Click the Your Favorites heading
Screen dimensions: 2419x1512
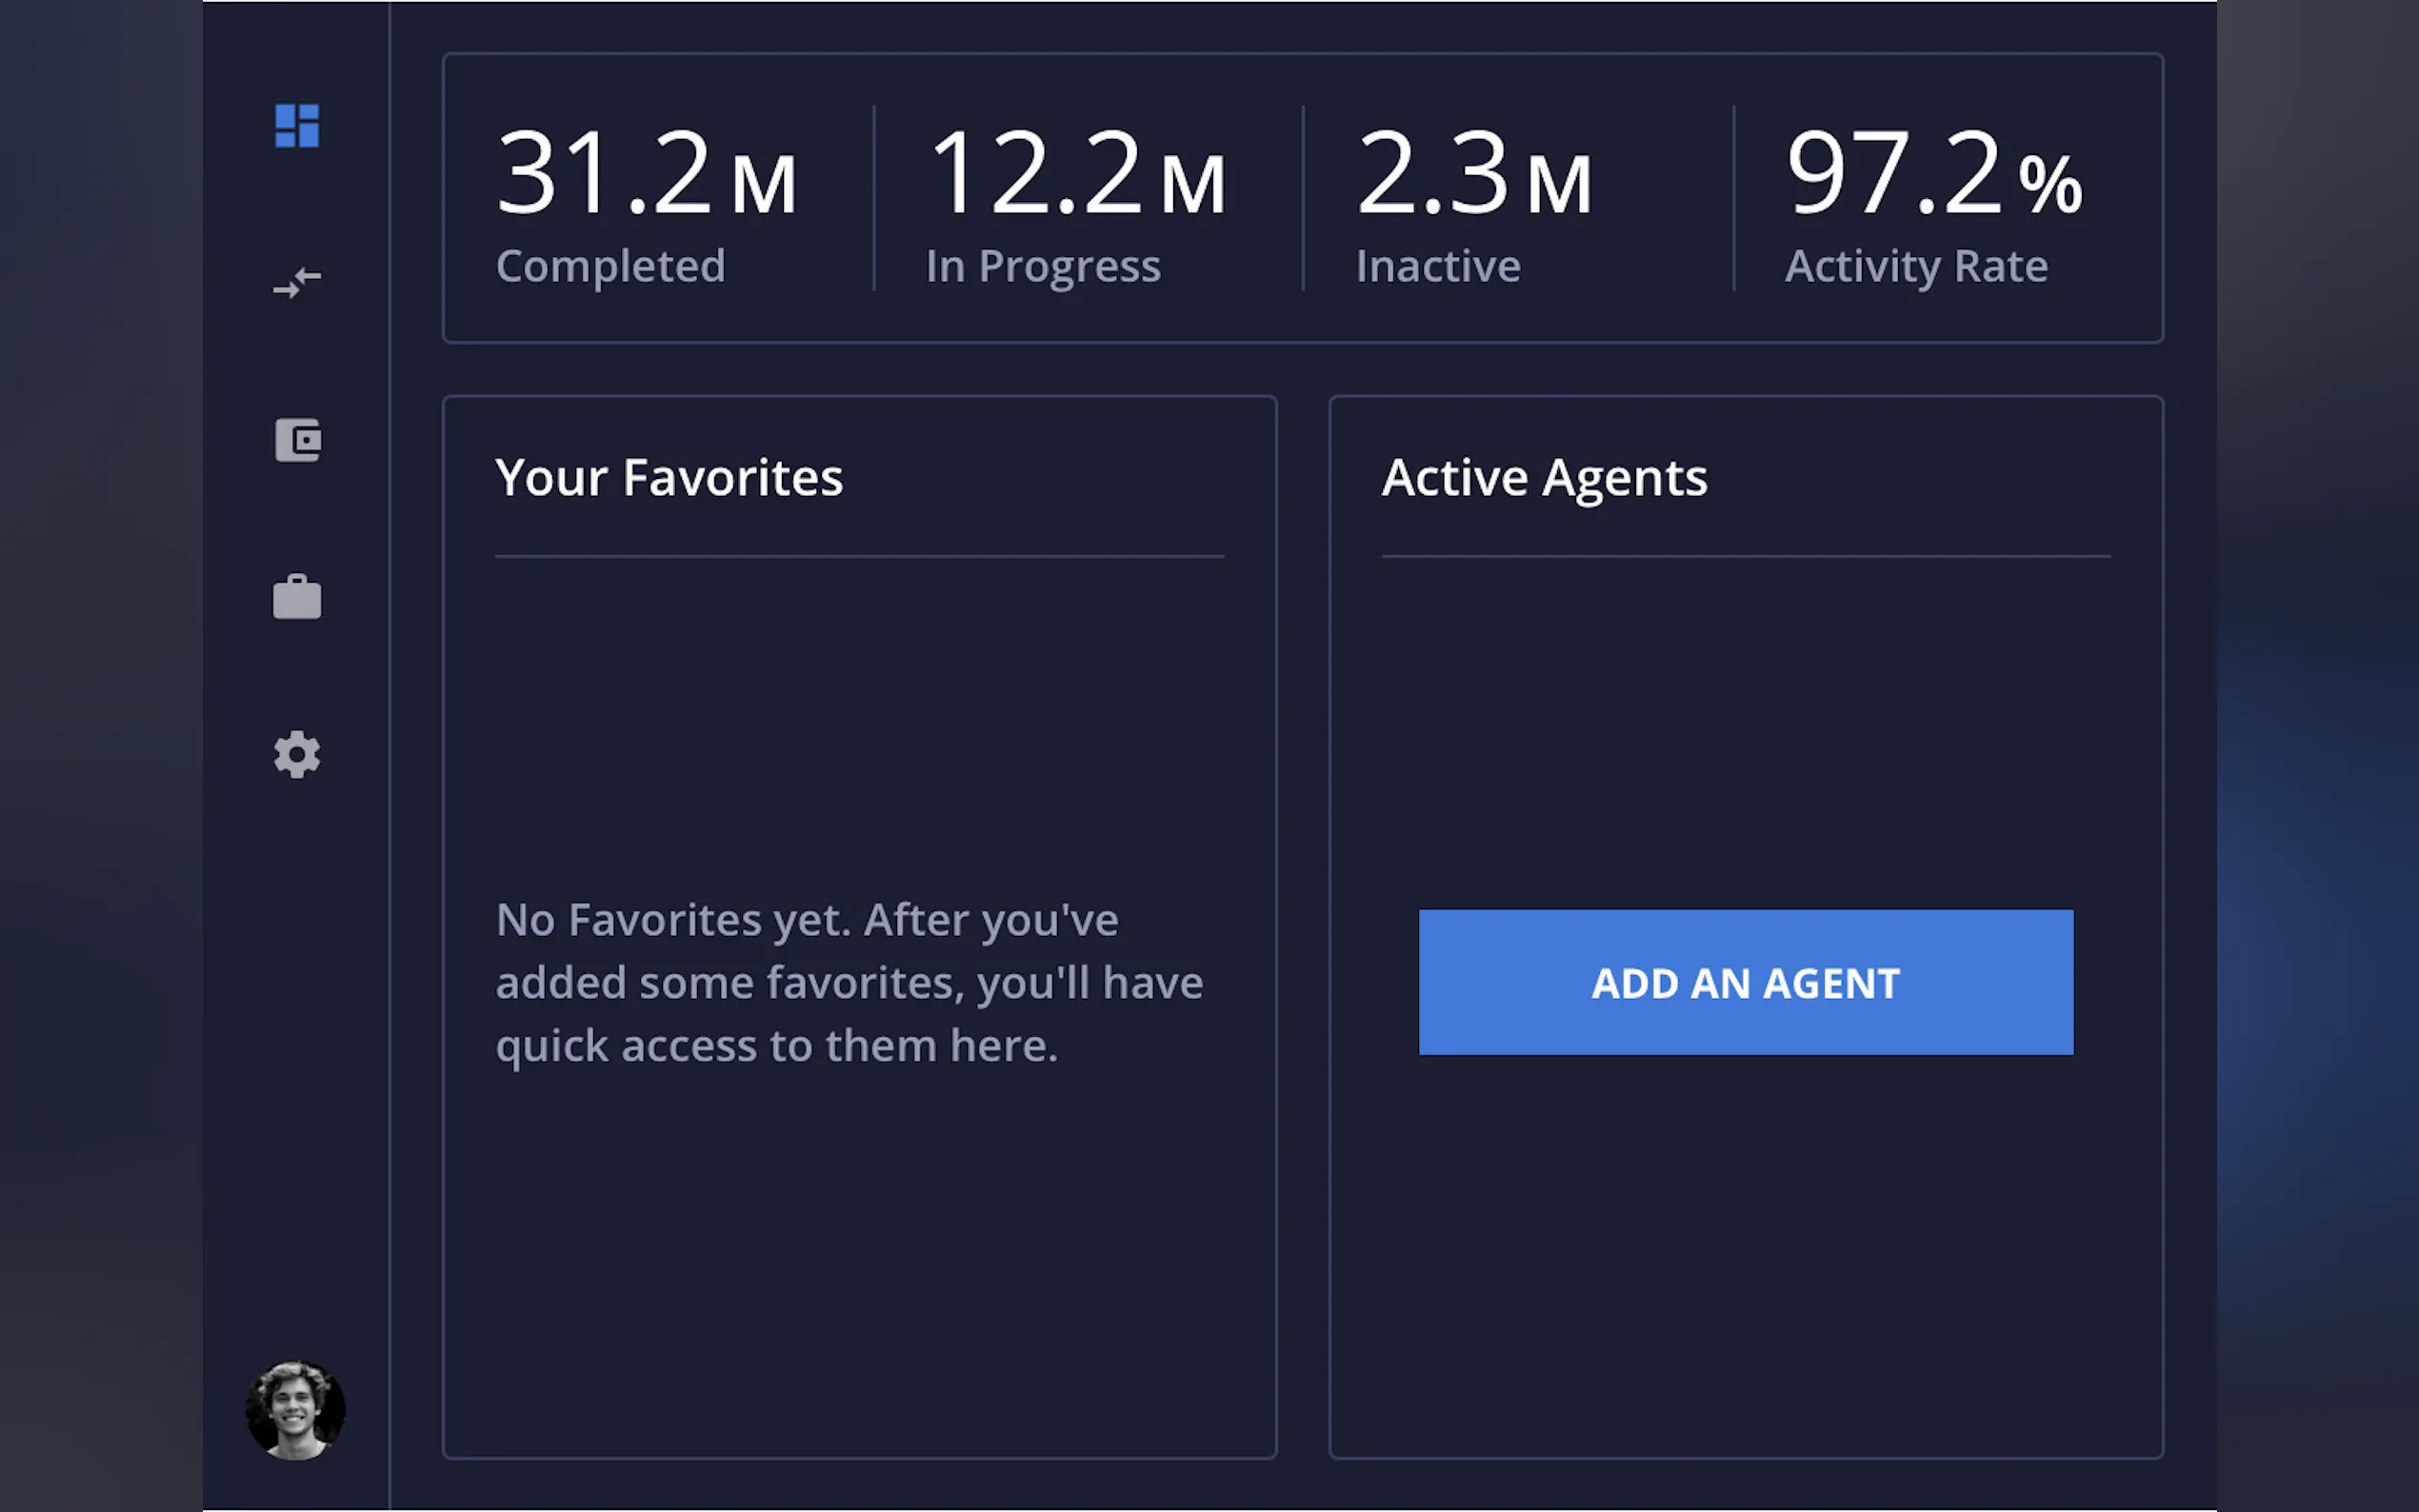click(669, 478)
